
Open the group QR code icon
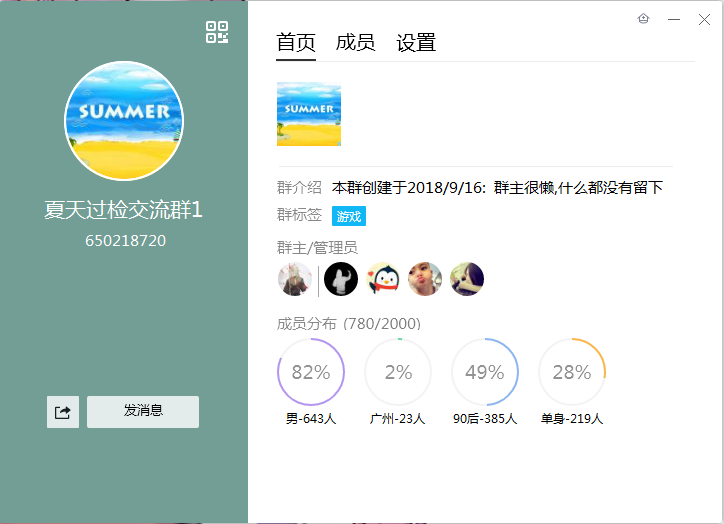tap(217, 32)
